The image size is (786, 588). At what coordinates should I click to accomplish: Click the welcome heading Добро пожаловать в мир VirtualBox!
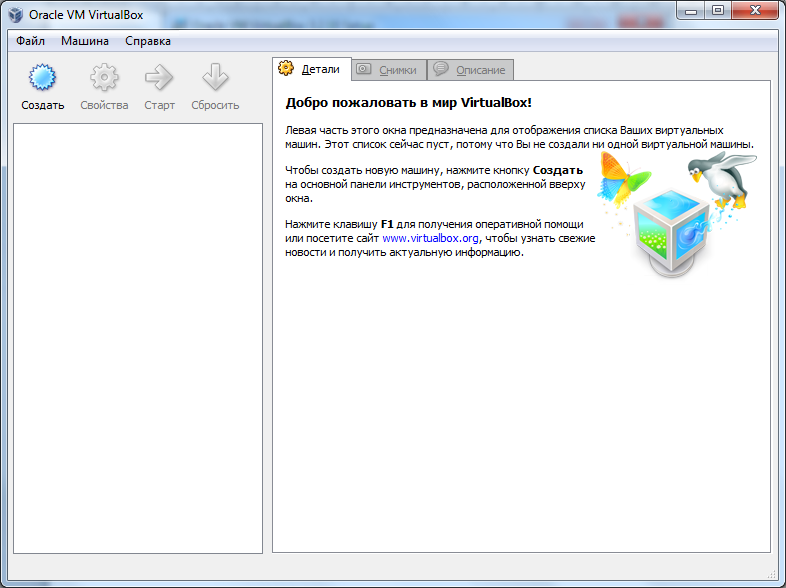click(x=408, y=103)
